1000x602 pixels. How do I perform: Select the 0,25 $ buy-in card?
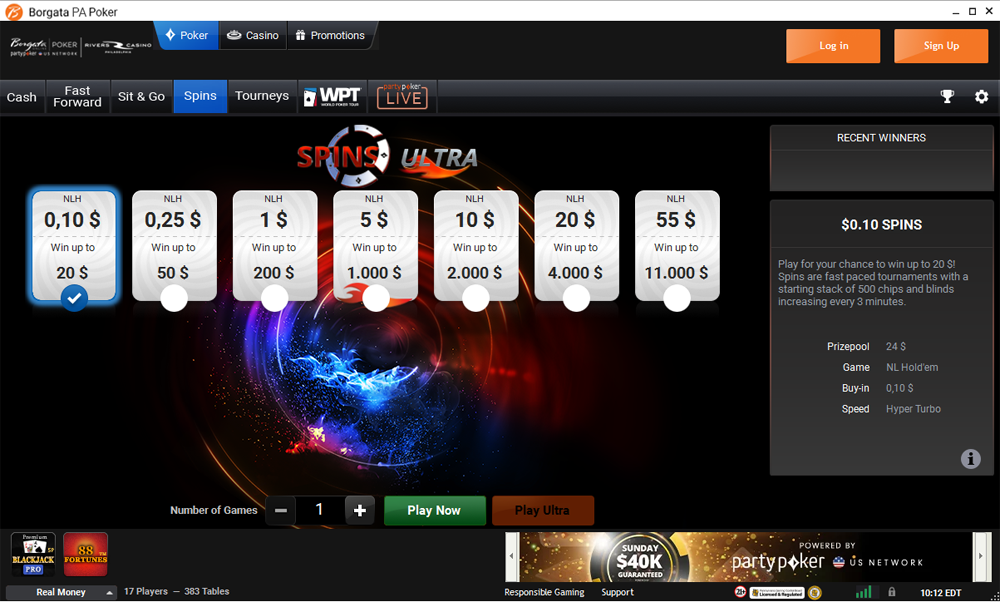click(173, 246)
